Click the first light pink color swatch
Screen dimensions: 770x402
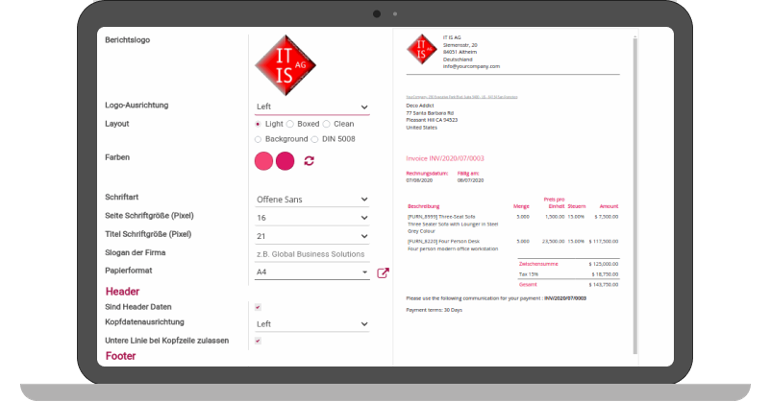(264, 161)
